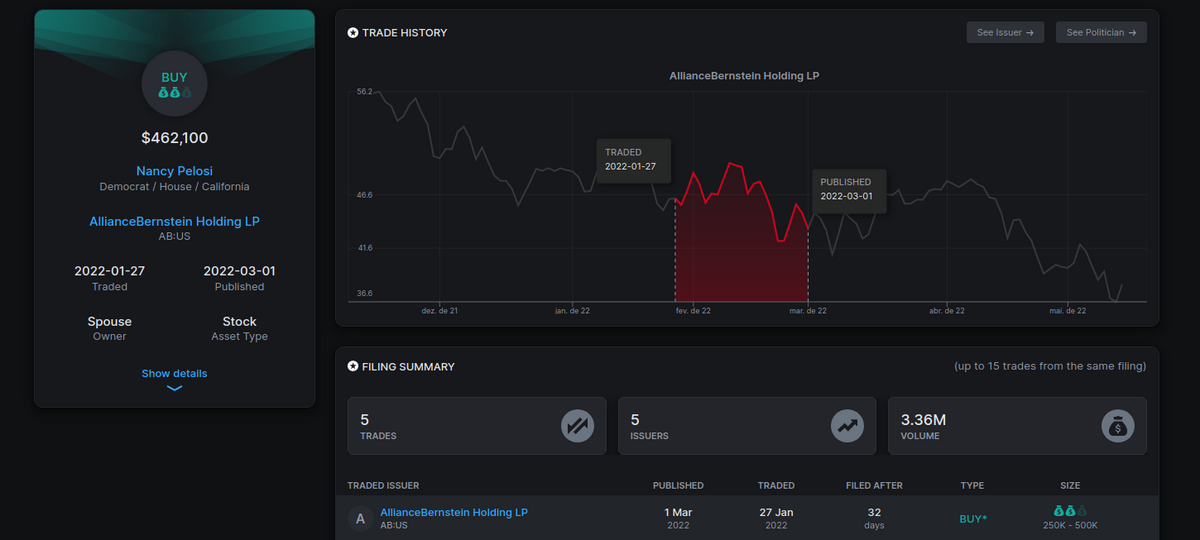Click the volume money bag icon
This screenshot has height=540, width=1200.
pos(1117,426)
